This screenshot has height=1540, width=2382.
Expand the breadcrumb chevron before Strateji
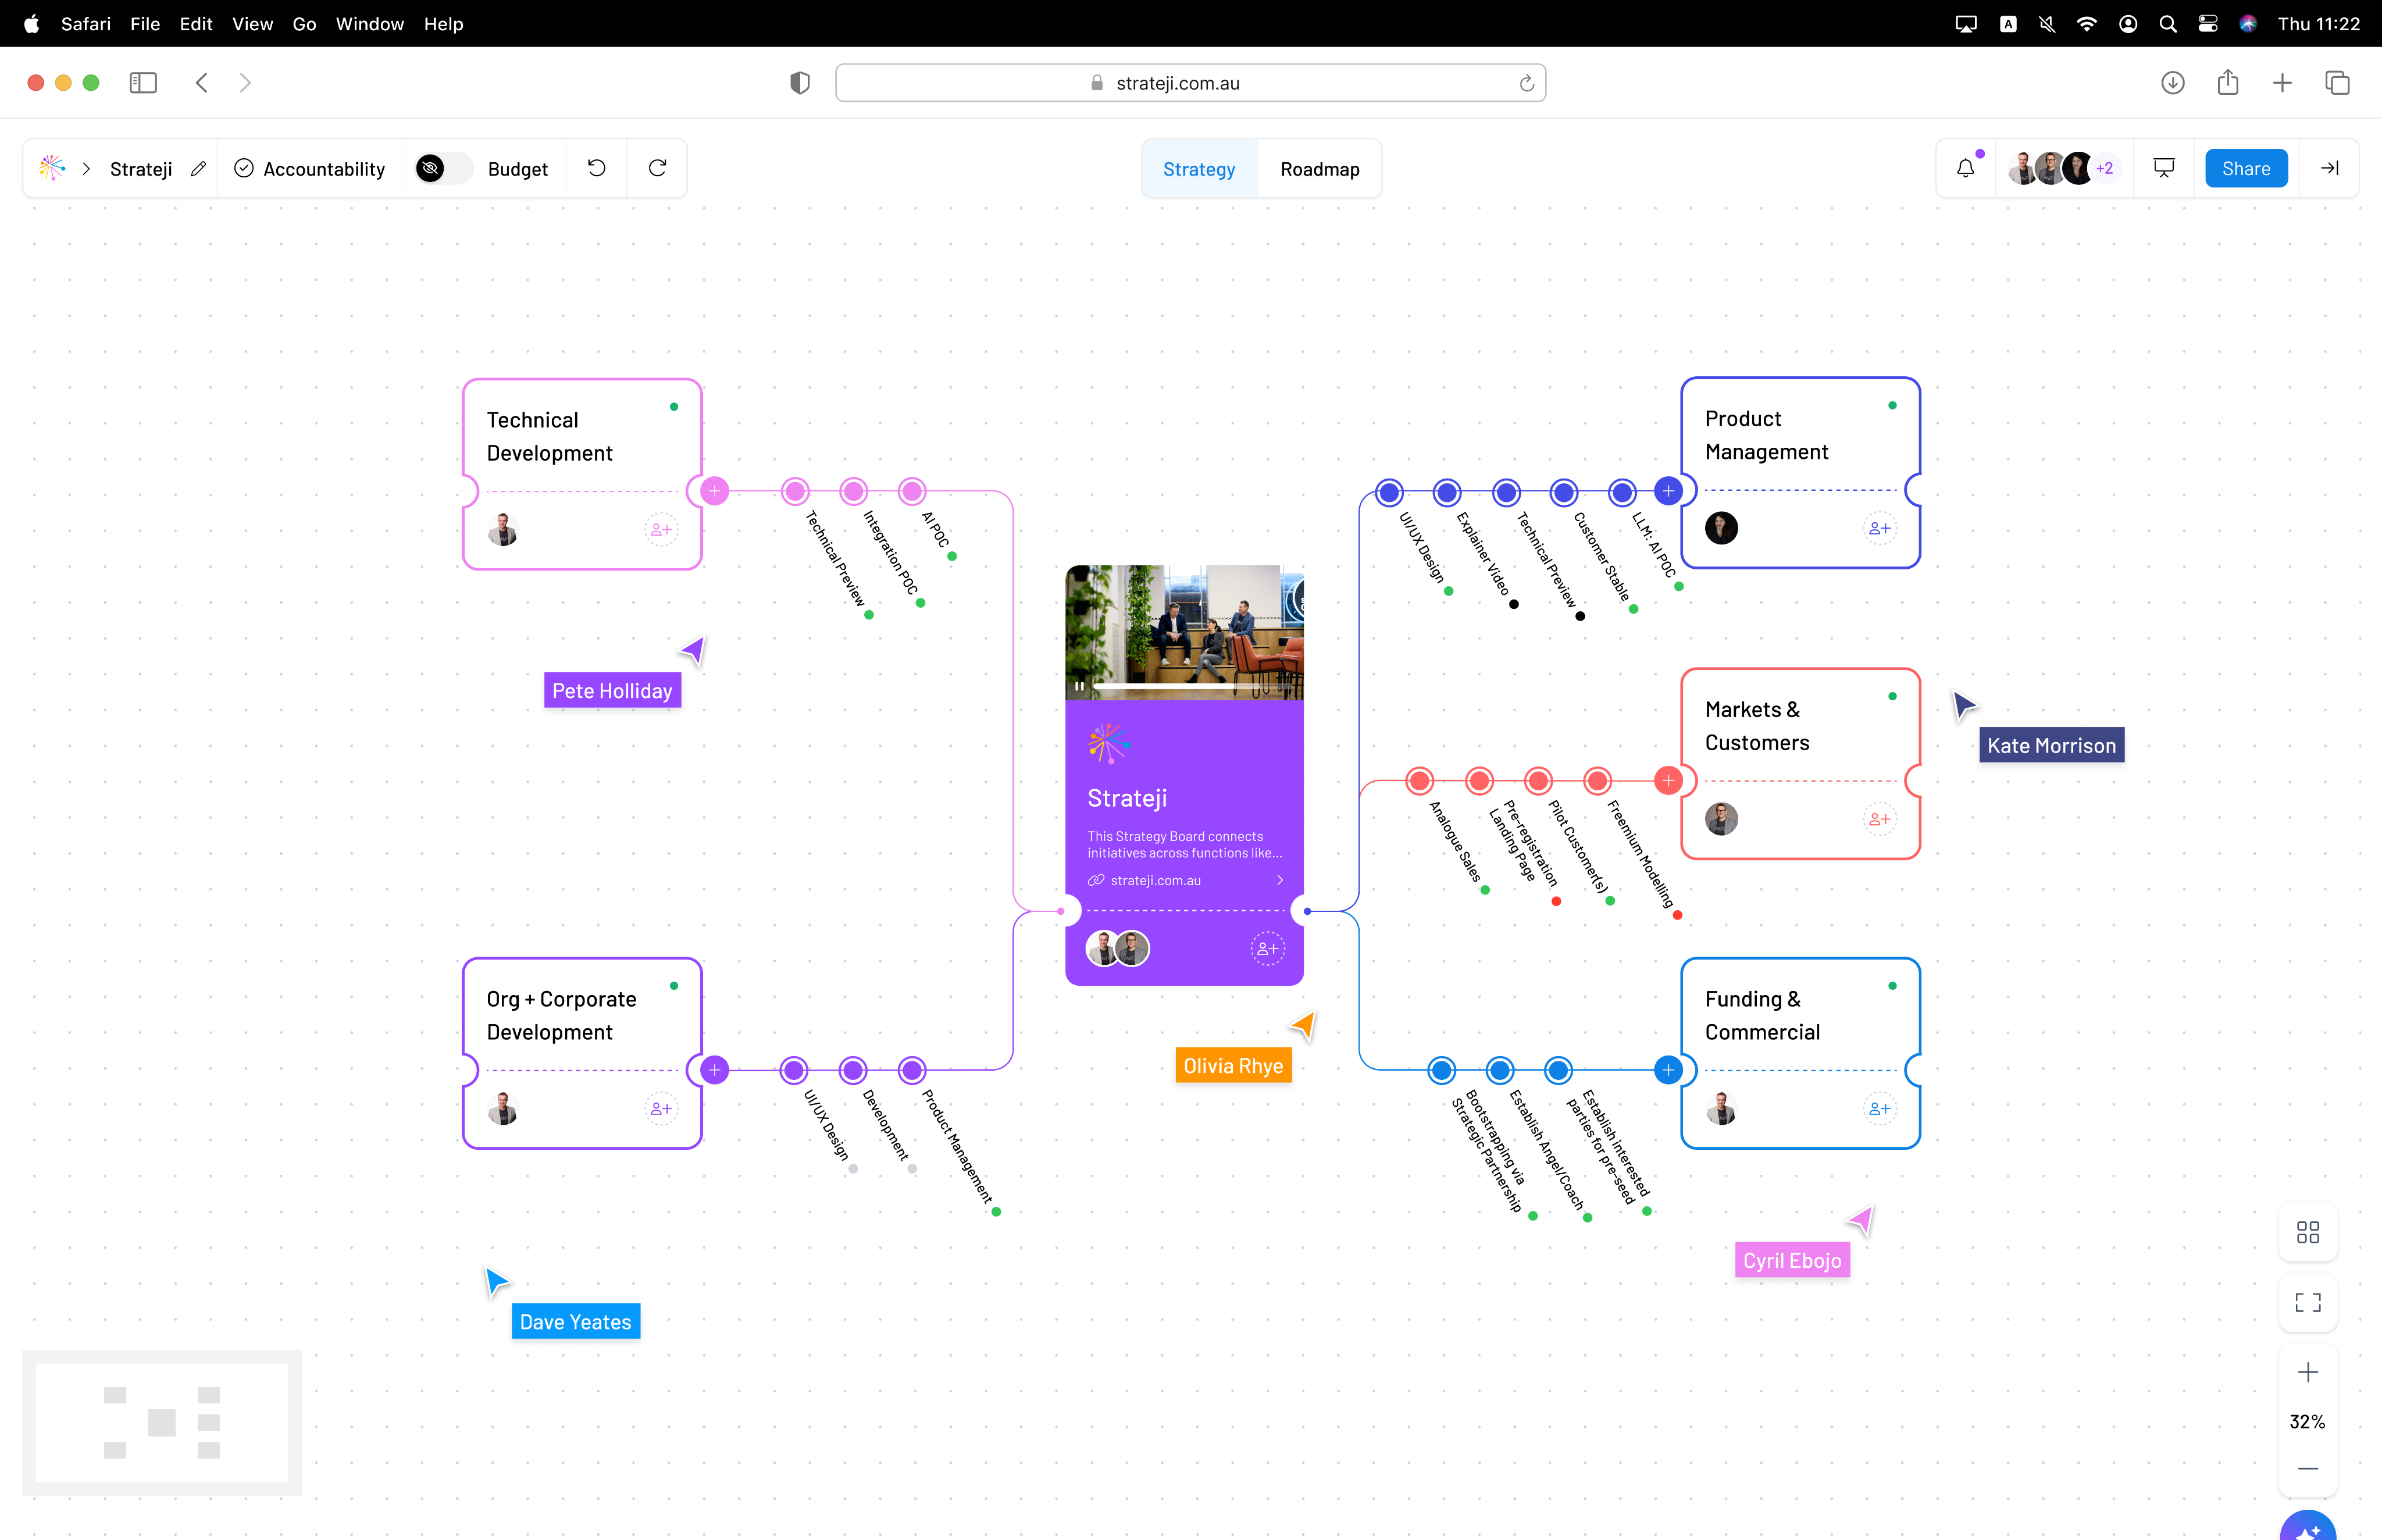coord(86,169)
